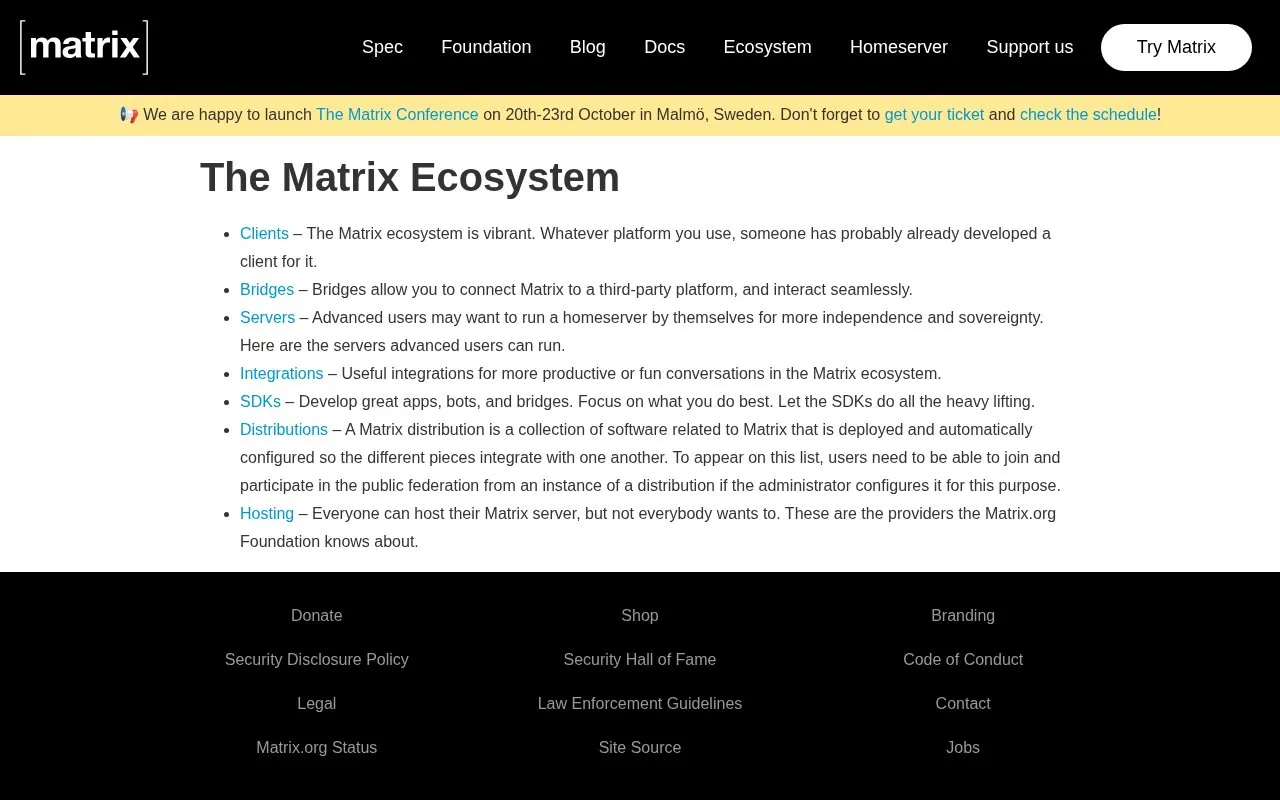Follow the get your ticket link
The image size is (1280, 800).
pyautogui.click(x=934, y=115)
